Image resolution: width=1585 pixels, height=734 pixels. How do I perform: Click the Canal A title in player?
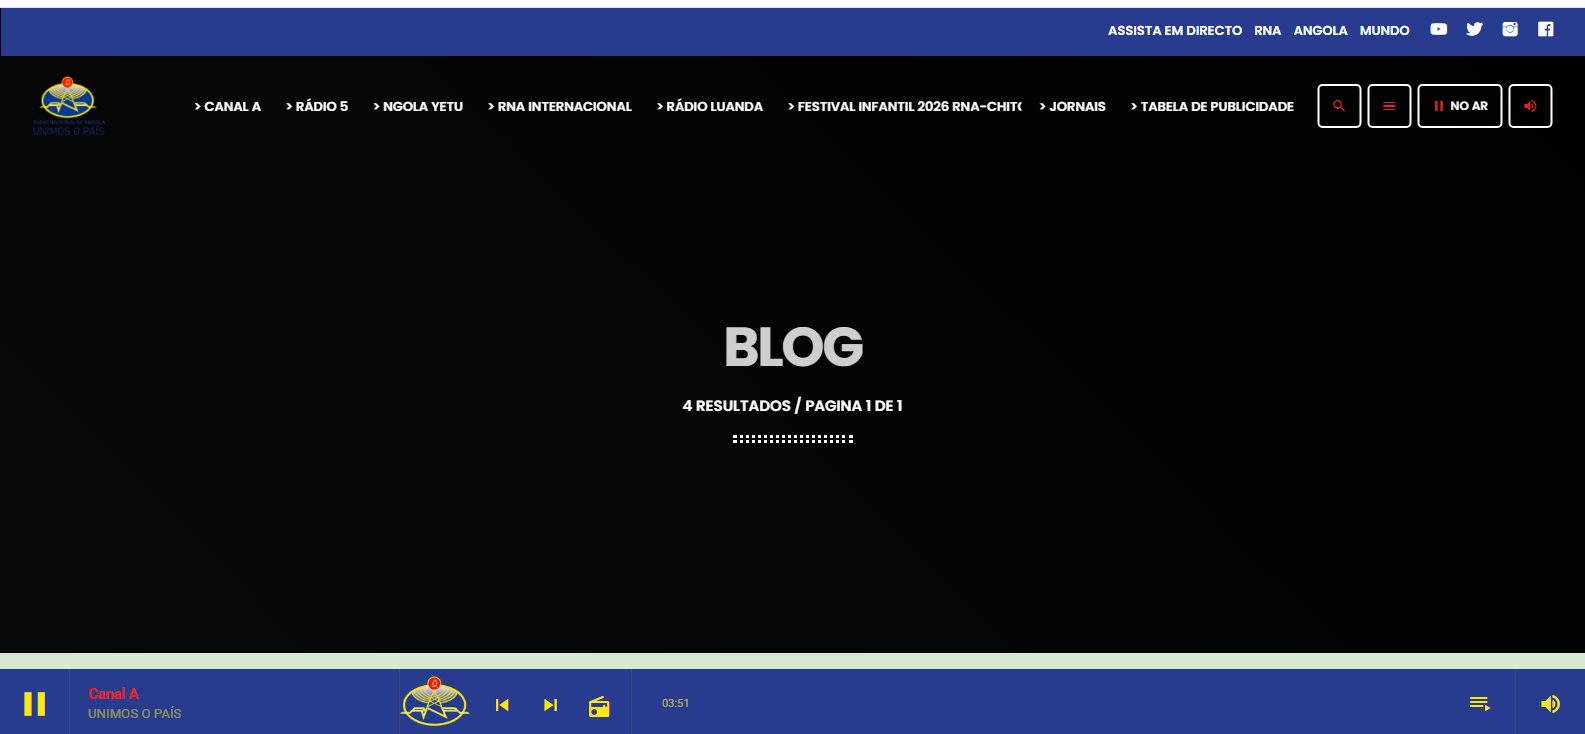[x=114, y=694]
